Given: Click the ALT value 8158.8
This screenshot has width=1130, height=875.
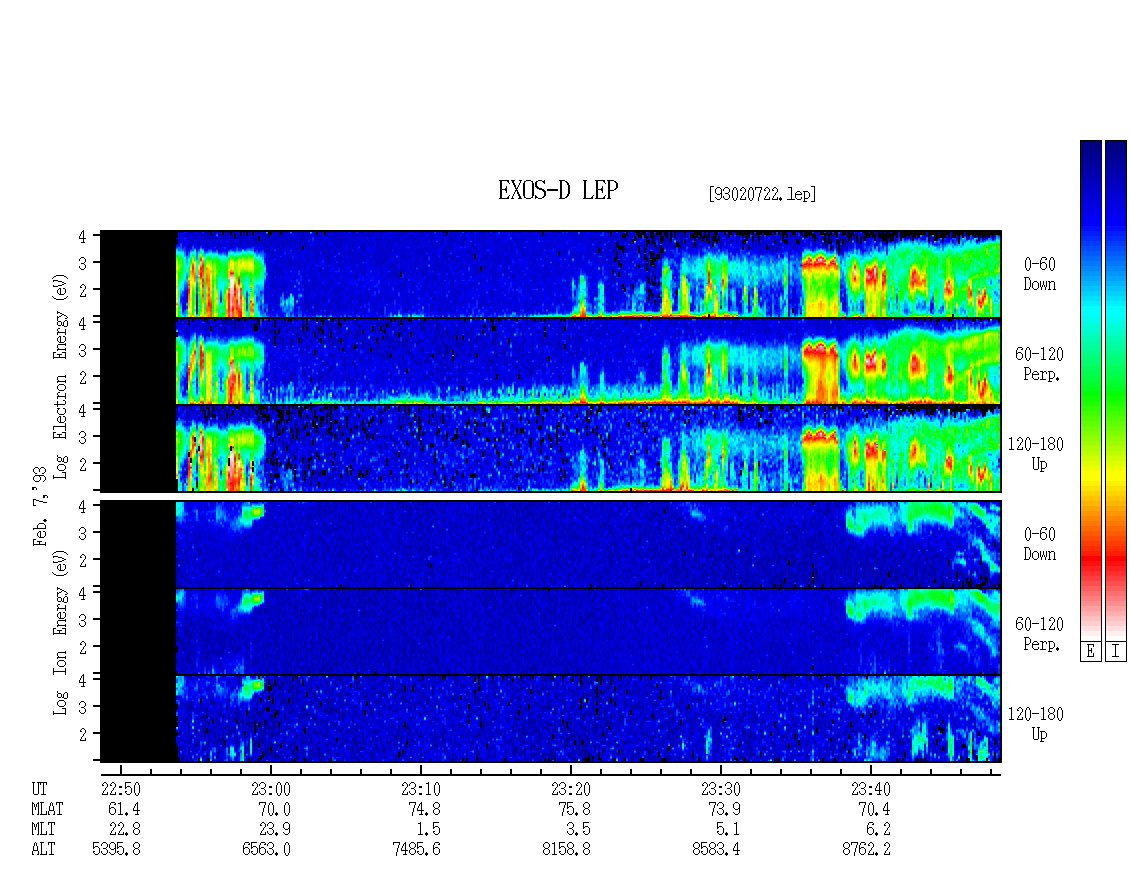Looking at the screenshot, I should (566, 850).
